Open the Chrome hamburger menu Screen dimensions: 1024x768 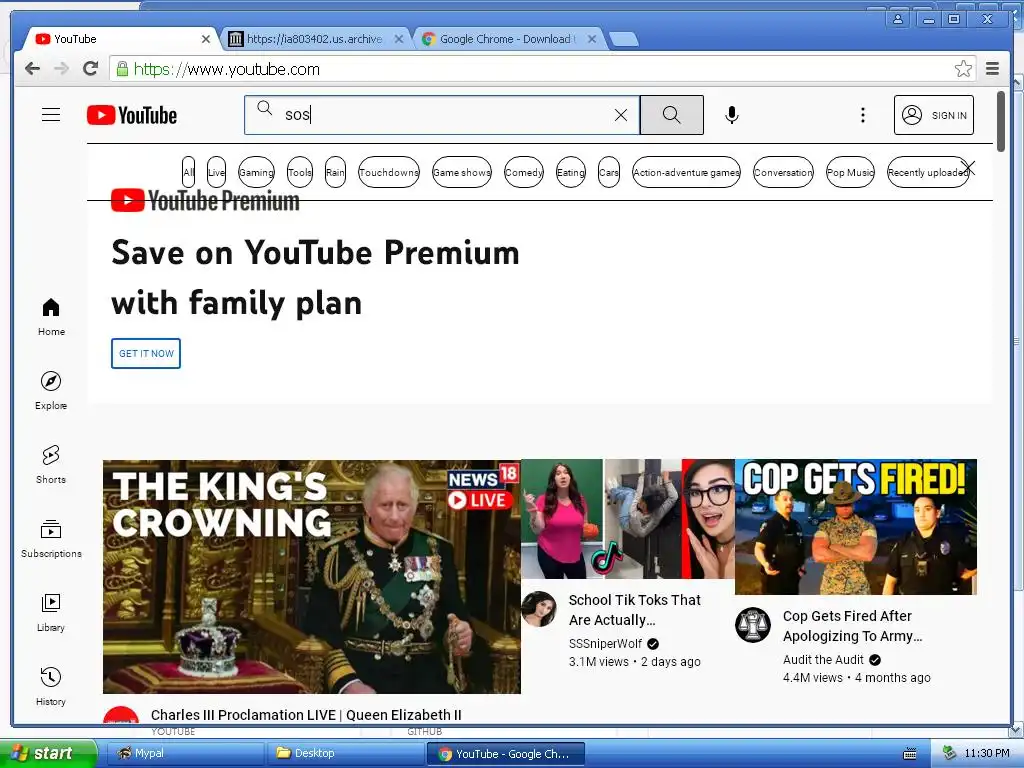point(993,69)
